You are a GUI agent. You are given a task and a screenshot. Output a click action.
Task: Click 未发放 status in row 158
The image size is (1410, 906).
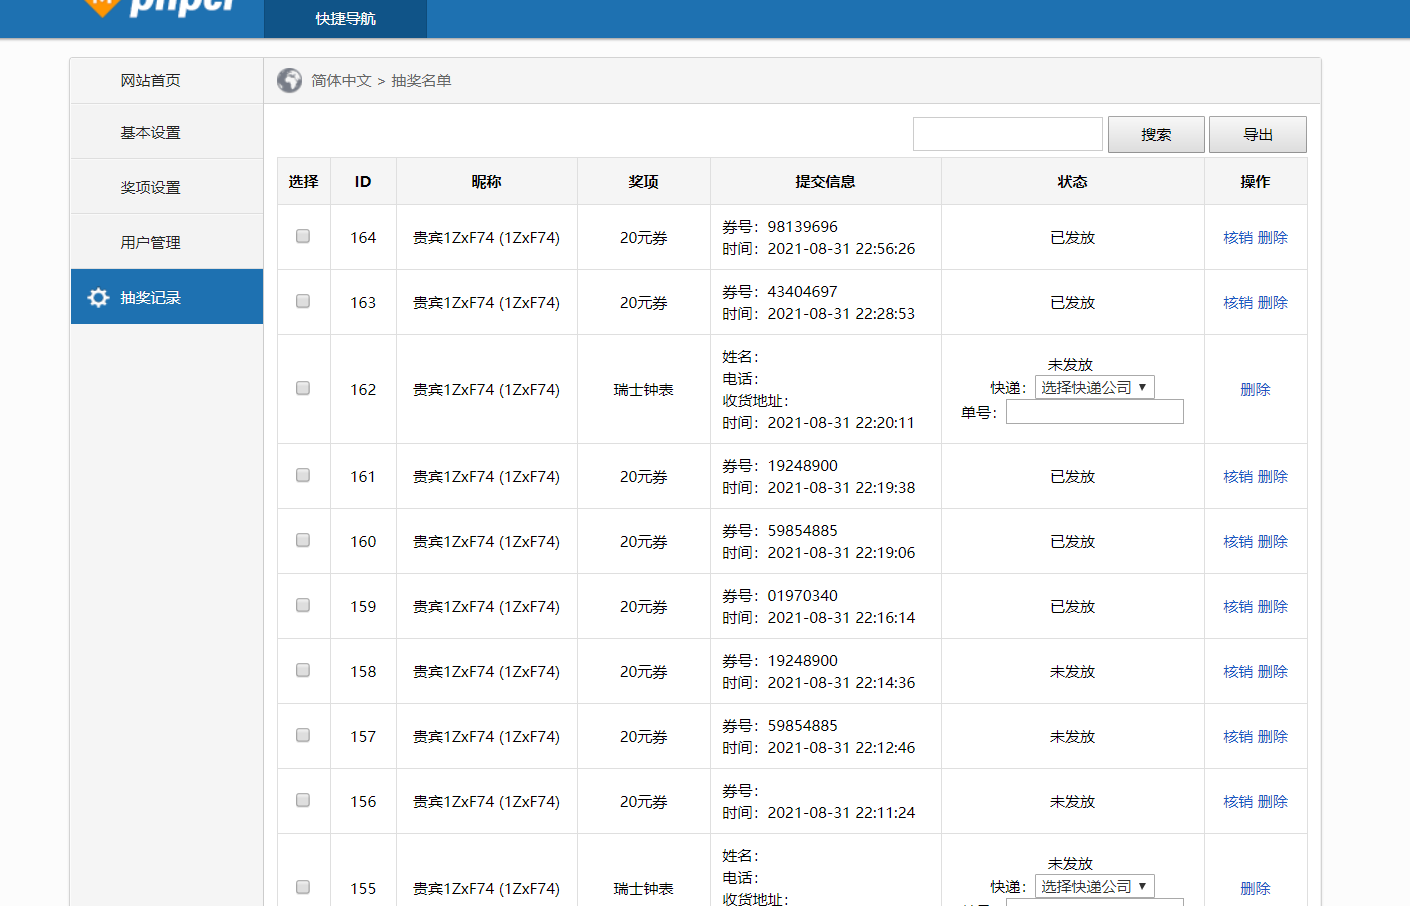1072,672
